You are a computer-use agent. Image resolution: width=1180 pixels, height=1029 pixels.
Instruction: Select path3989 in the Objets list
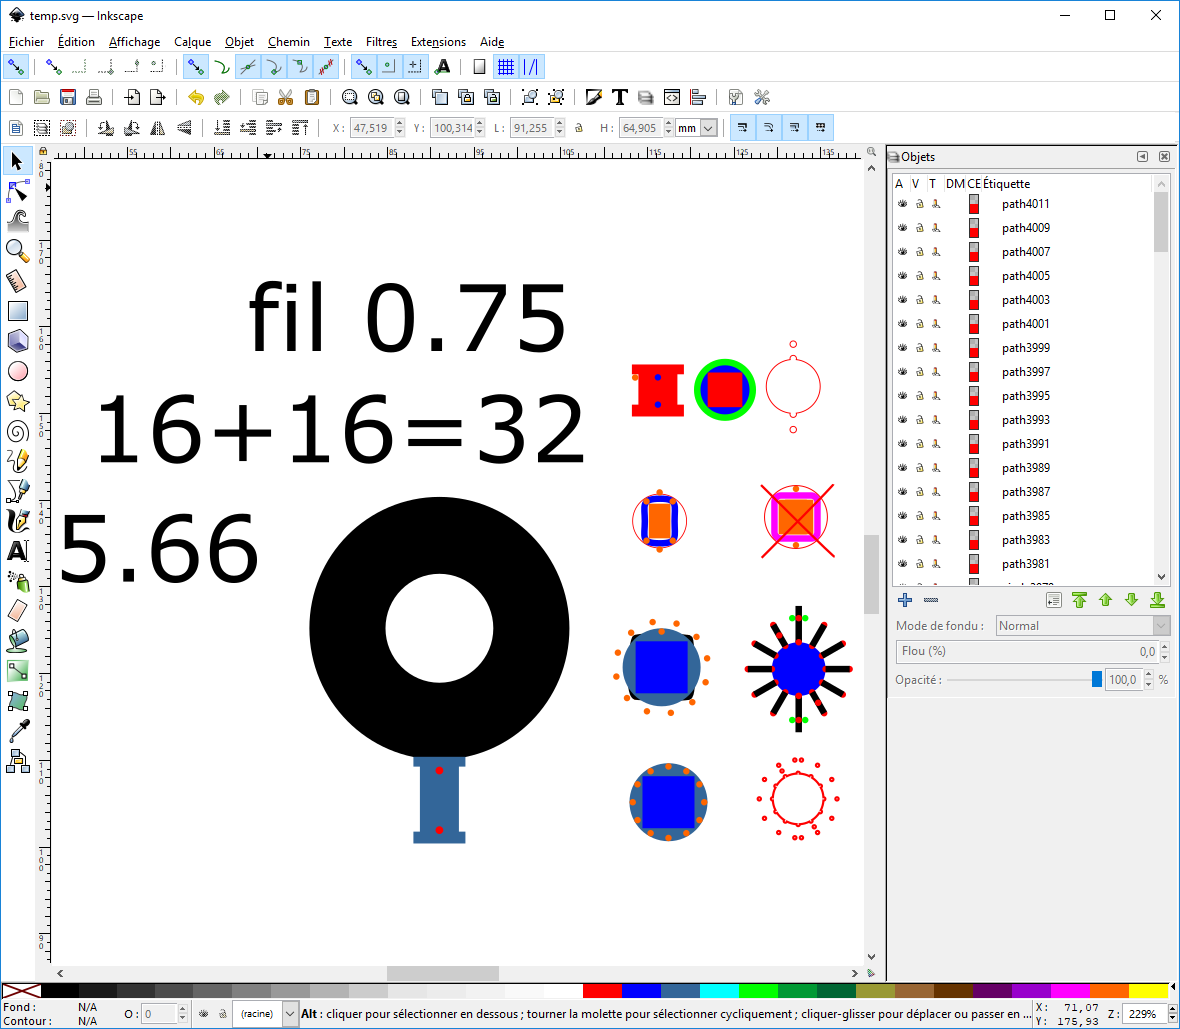pyautogui.click(x=1026, y=468)
